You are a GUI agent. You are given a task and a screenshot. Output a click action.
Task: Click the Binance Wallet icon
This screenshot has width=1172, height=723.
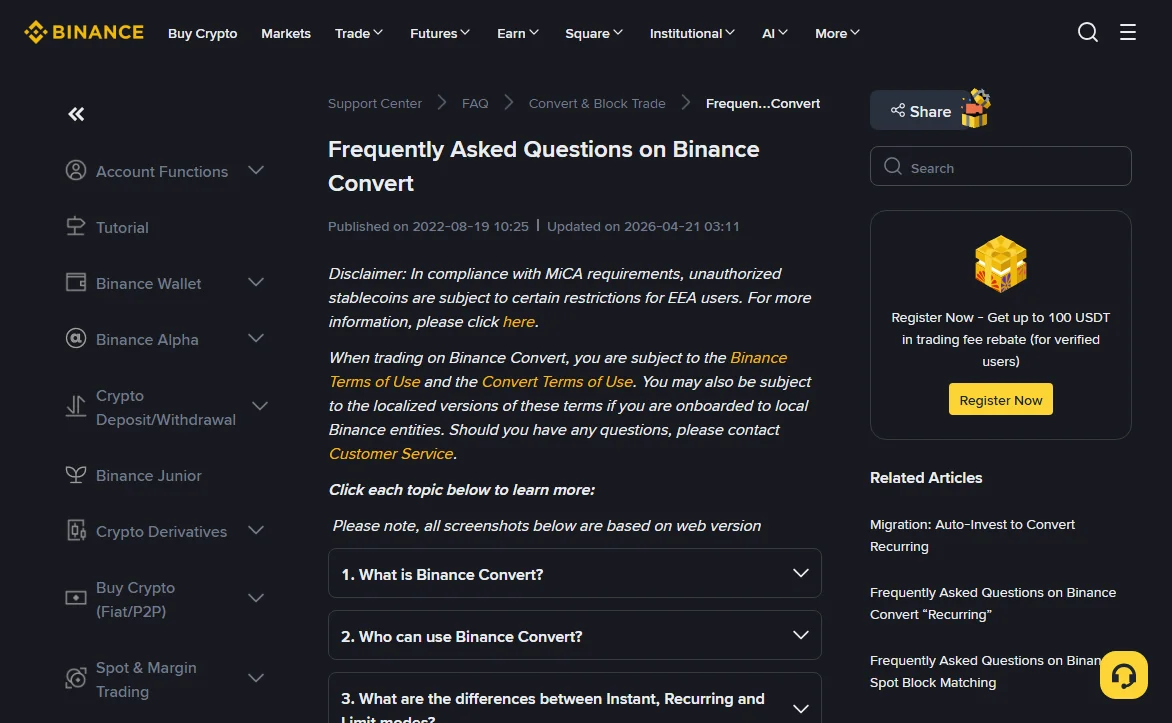[75, 283]
